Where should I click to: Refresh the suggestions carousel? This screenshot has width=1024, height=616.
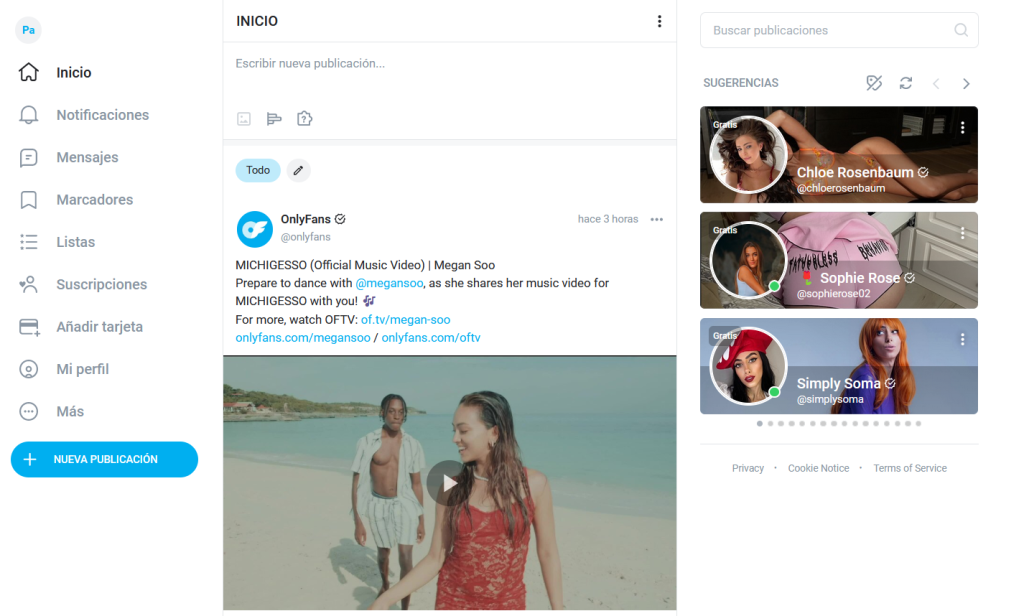[x=905, y=84]
